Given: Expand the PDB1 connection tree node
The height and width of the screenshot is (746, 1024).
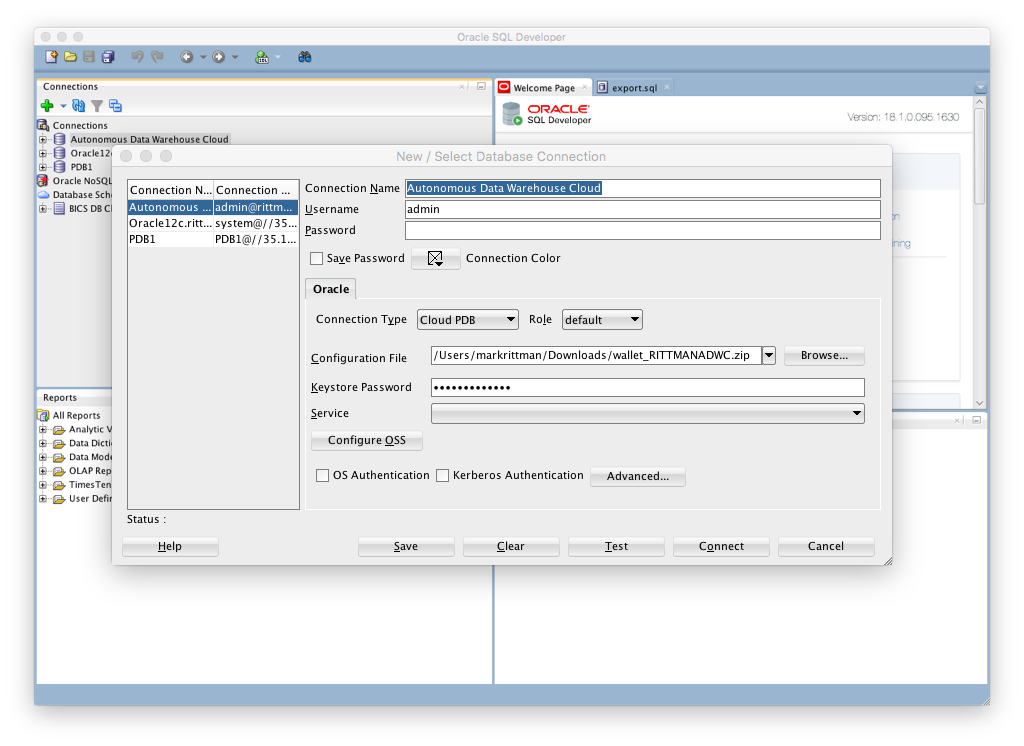Looking at the screenshot, I should click(x=43, y=167).
